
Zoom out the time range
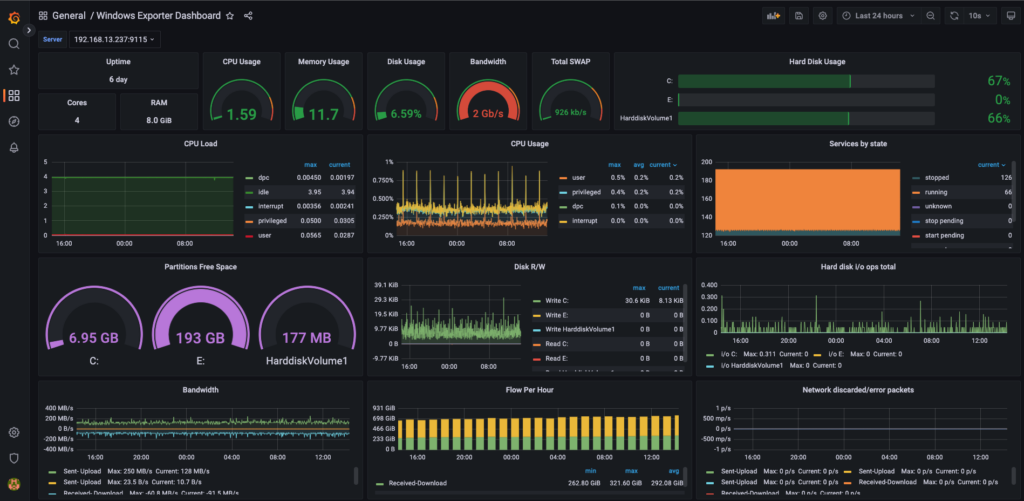coord(930,16)
